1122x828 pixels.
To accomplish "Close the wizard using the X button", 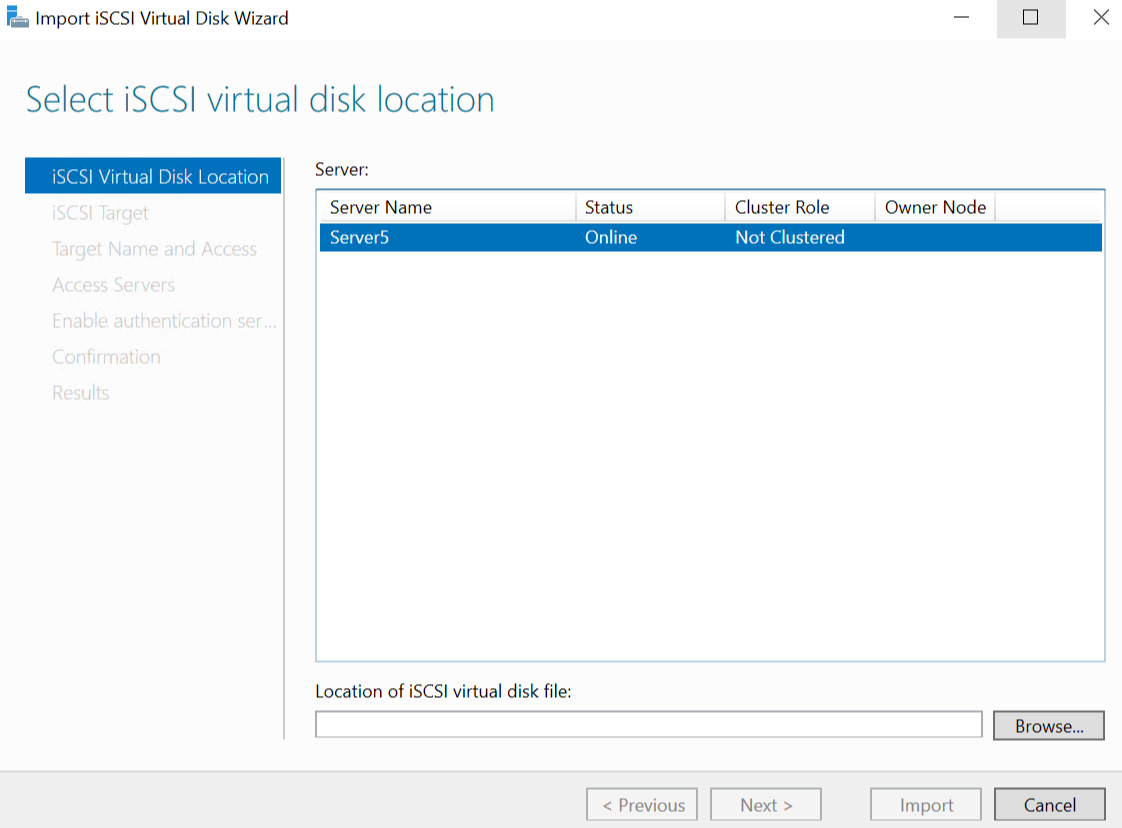I will [x=1100, y=18].
